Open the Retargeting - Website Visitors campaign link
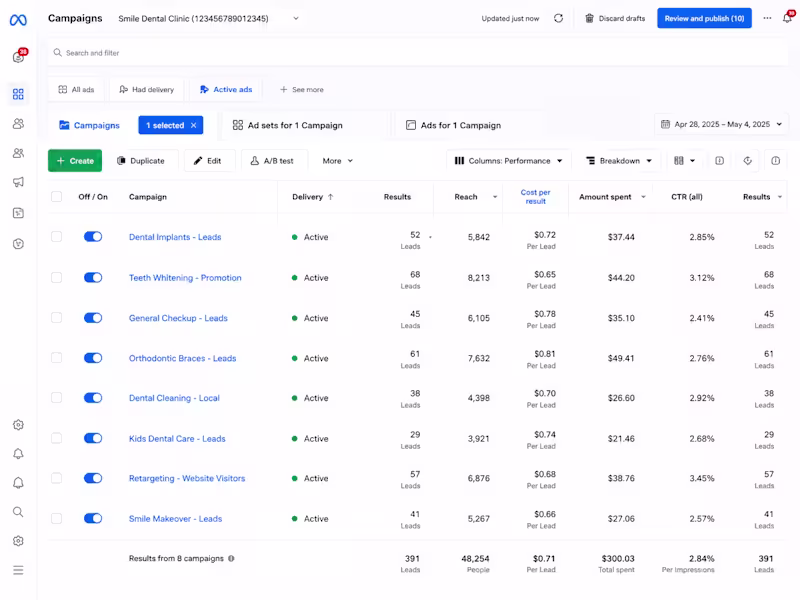The image size is (800, 600). point(187,478)
